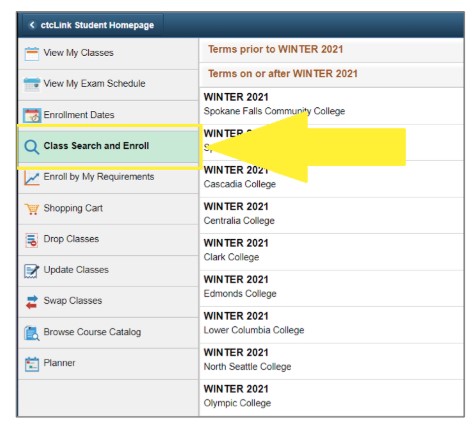Choose WINTER 2021 Centralia College

331,215
